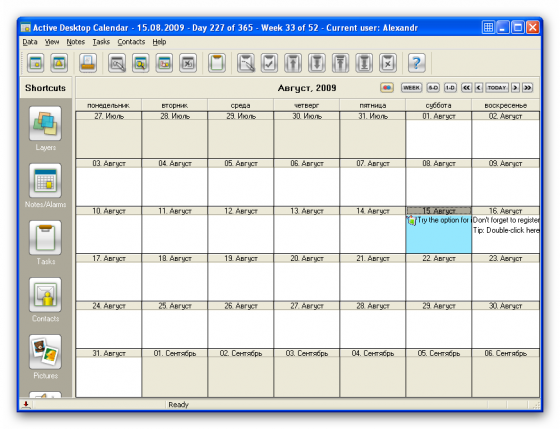Click the edit task pencil toolbar icon
The image size is (560, 429).
(246, 63)
